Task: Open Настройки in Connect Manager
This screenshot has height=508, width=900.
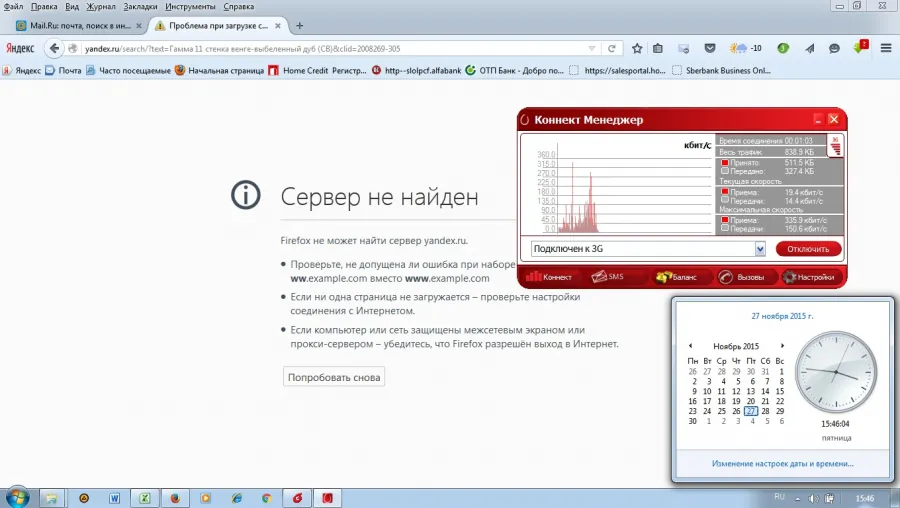Action: pyautogui.click(x=808, y=277)
